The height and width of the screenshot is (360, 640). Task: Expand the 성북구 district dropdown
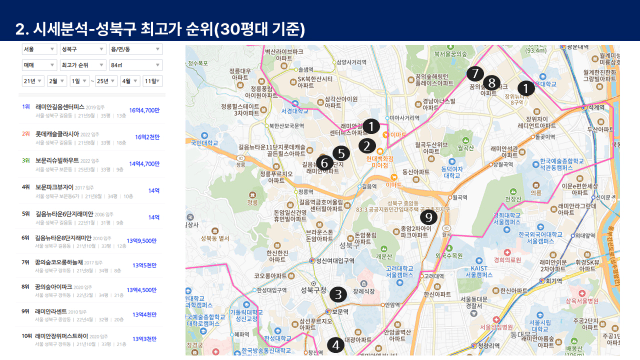[83, 49]
